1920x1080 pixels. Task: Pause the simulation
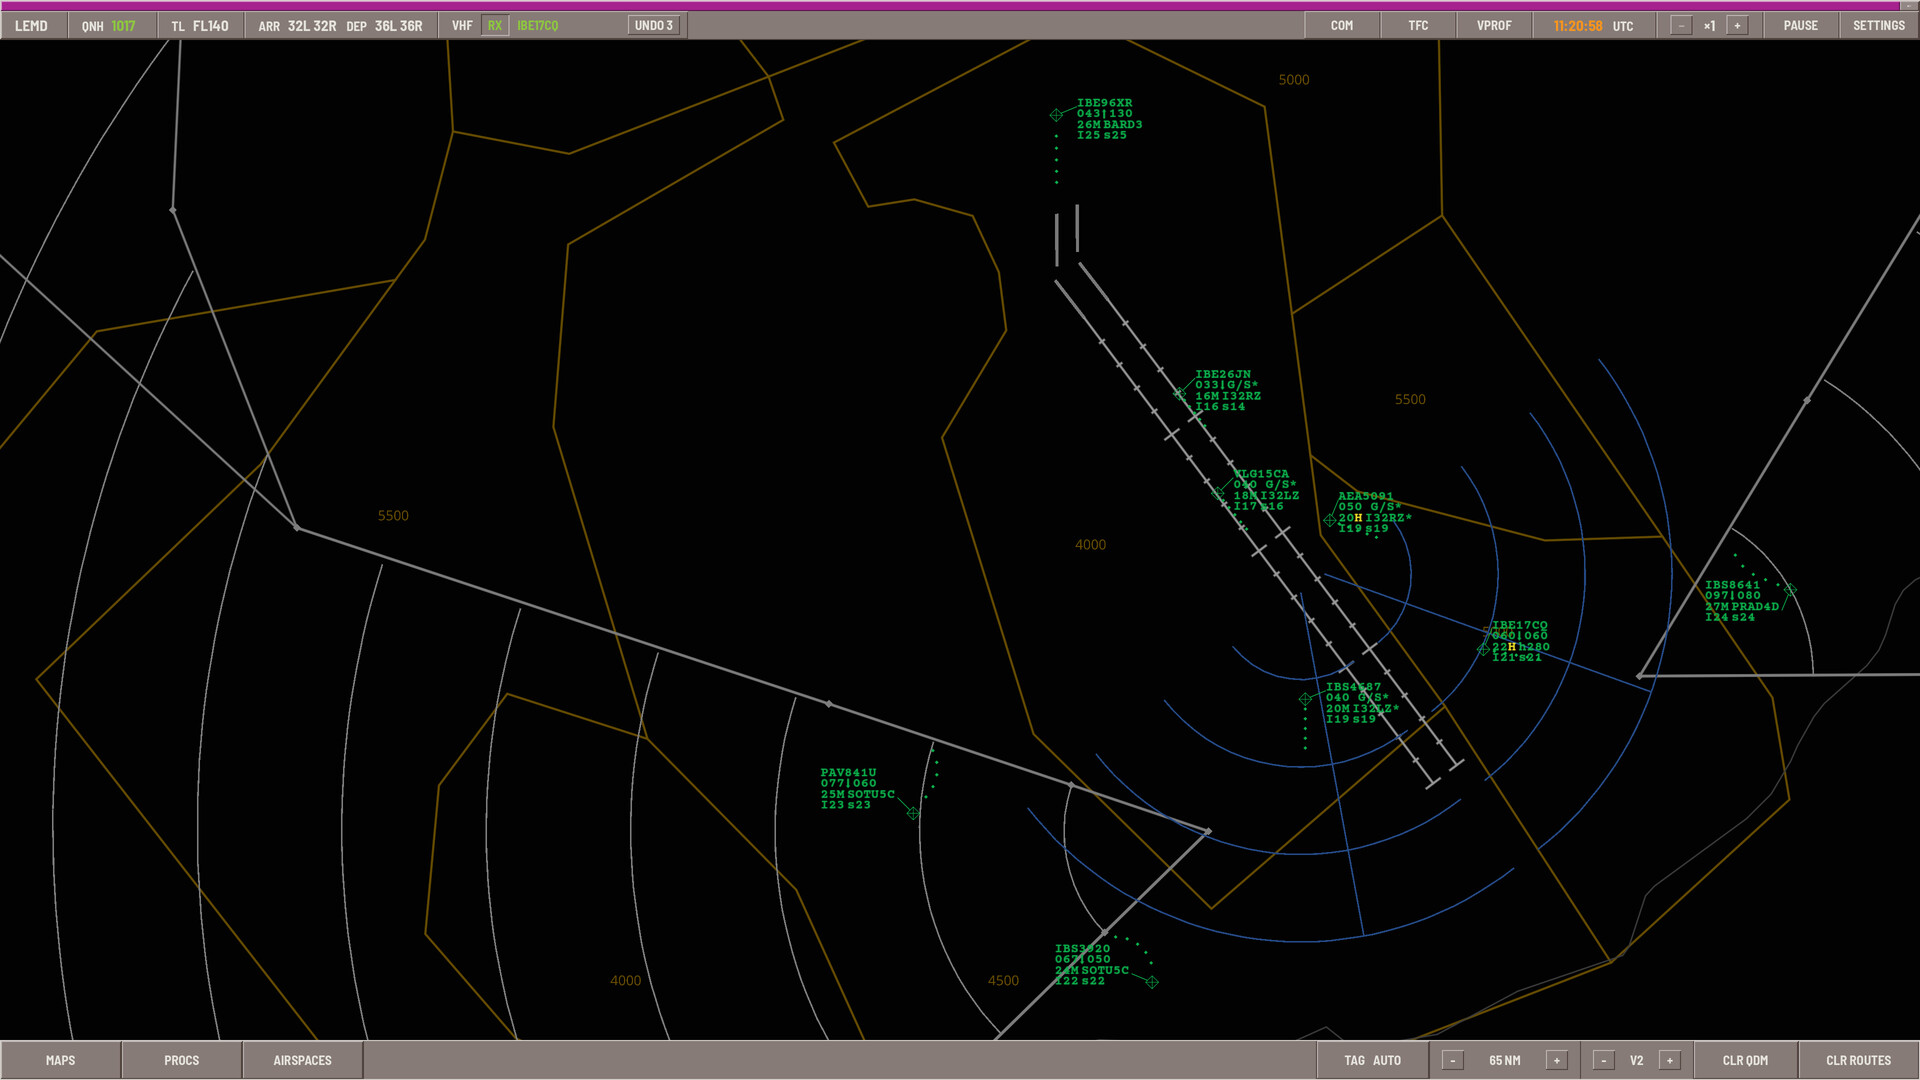point(1800,26)
